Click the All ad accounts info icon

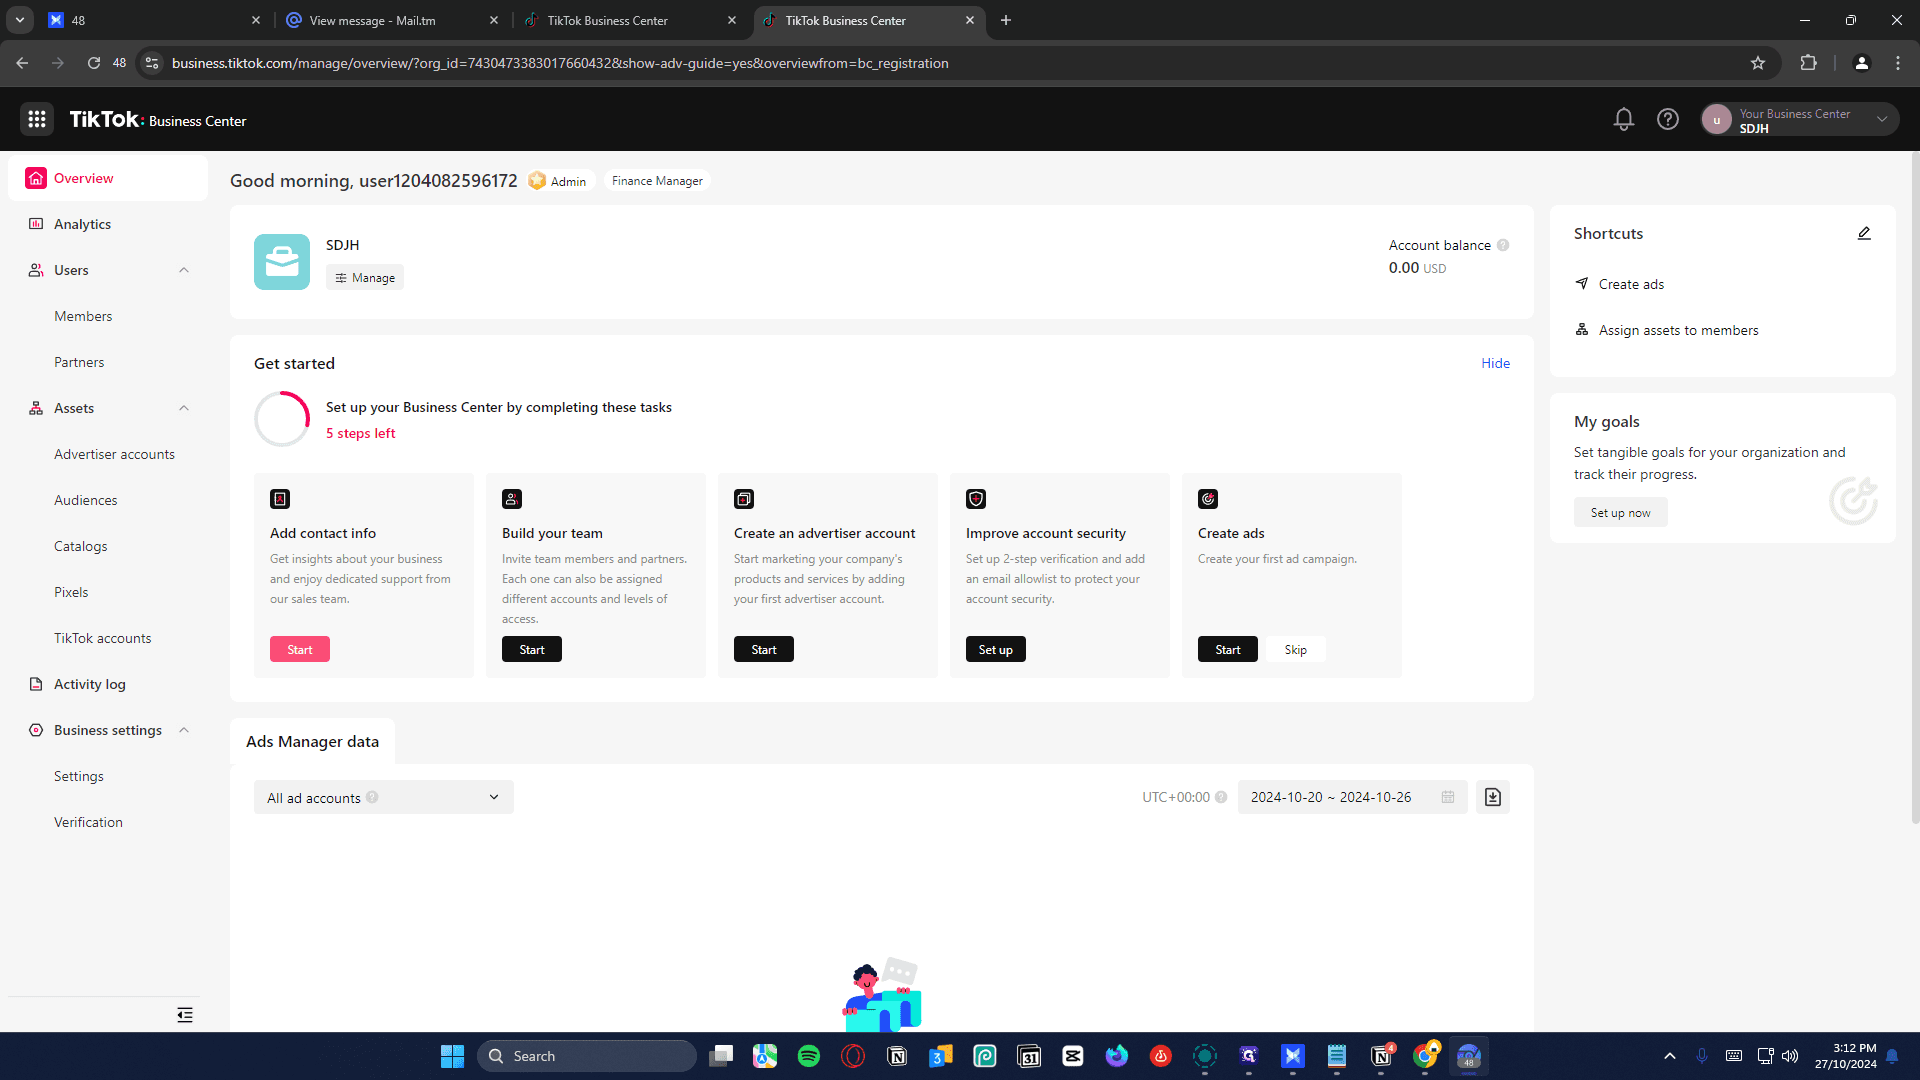(372, 797)
